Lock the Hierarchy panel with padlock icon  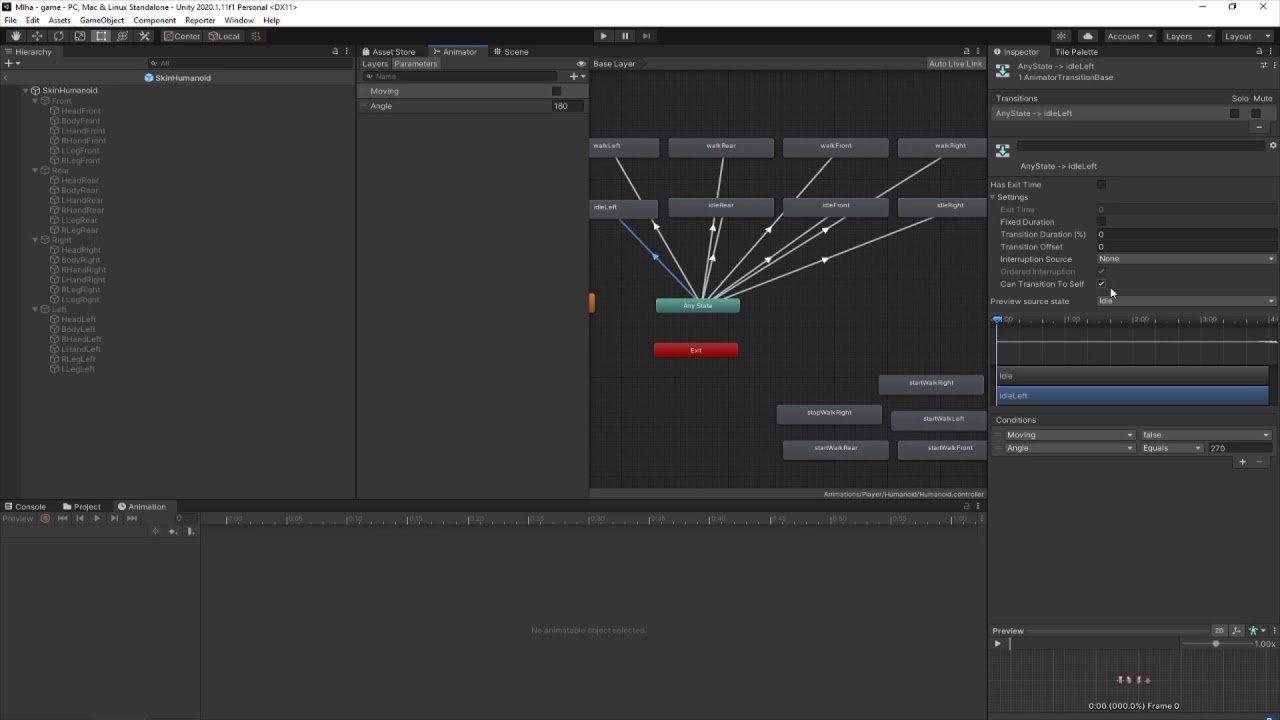[x=335, y=52]
